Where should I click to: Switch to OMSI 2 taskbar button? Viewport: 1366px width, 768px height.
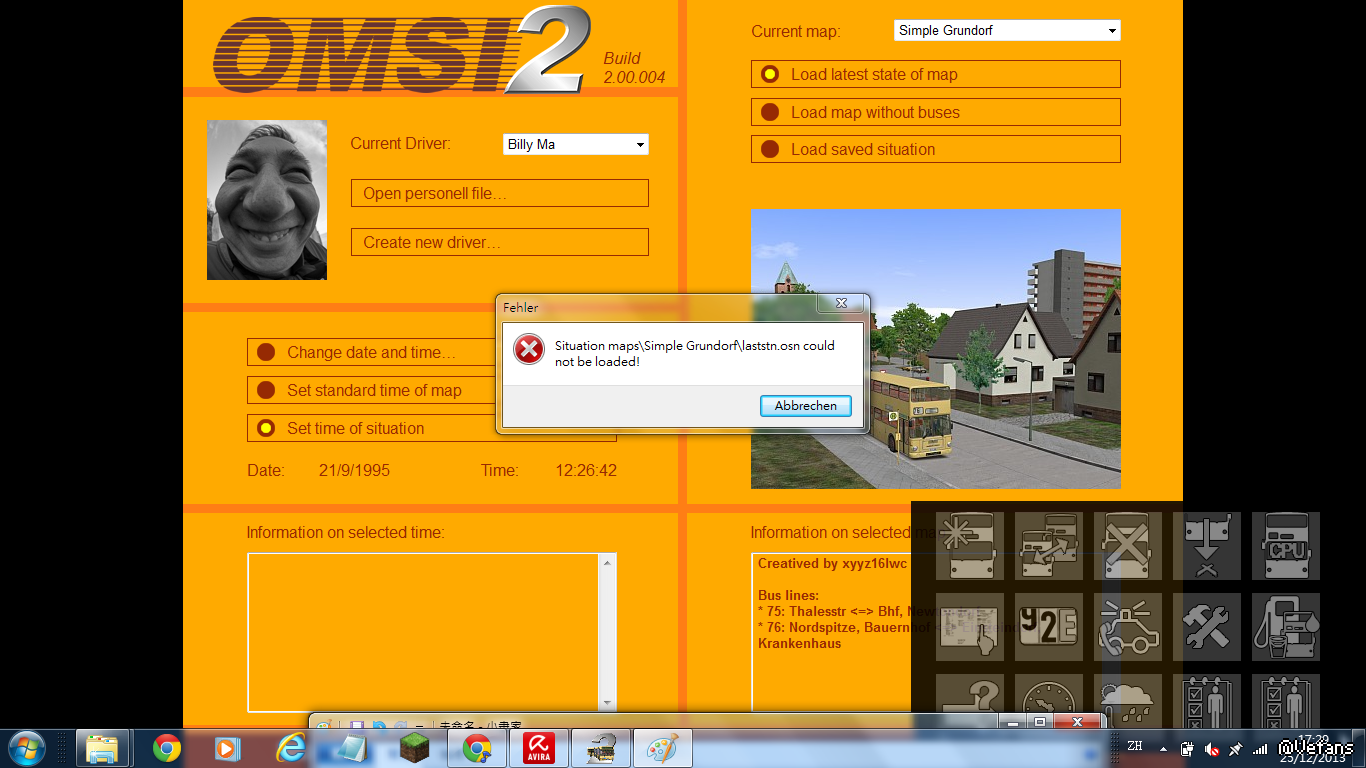coord(602,748)
